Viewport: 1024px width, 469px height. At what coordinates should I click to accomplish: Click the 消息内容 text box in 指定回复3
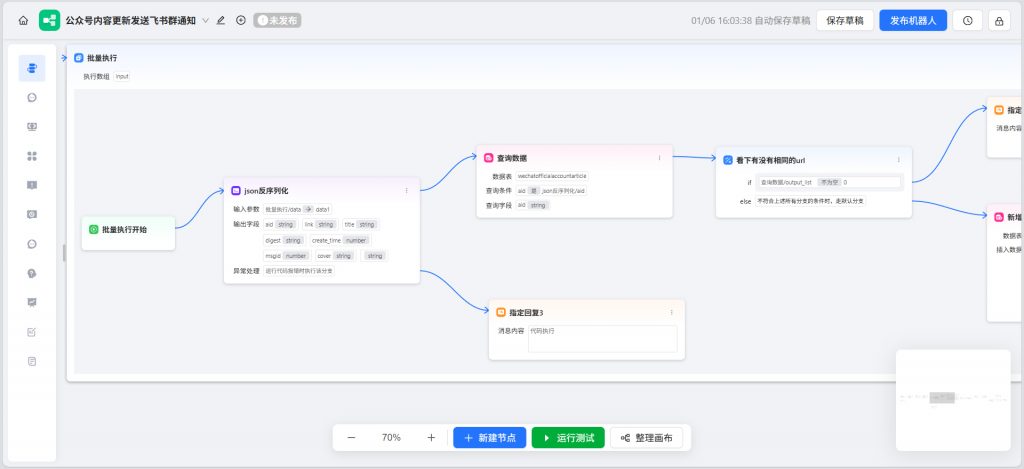click(x=602, y=339)
